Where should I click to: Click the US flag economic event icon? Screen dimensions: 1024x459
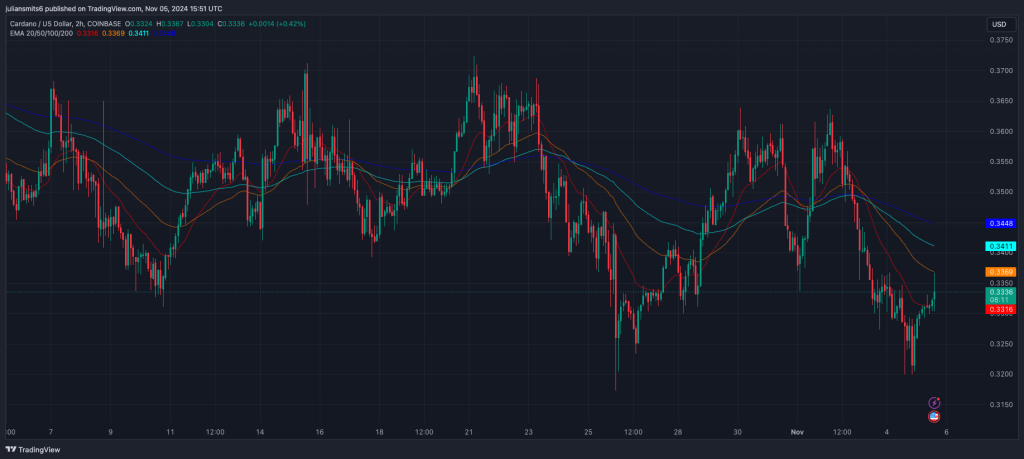(x=935, y=417)
